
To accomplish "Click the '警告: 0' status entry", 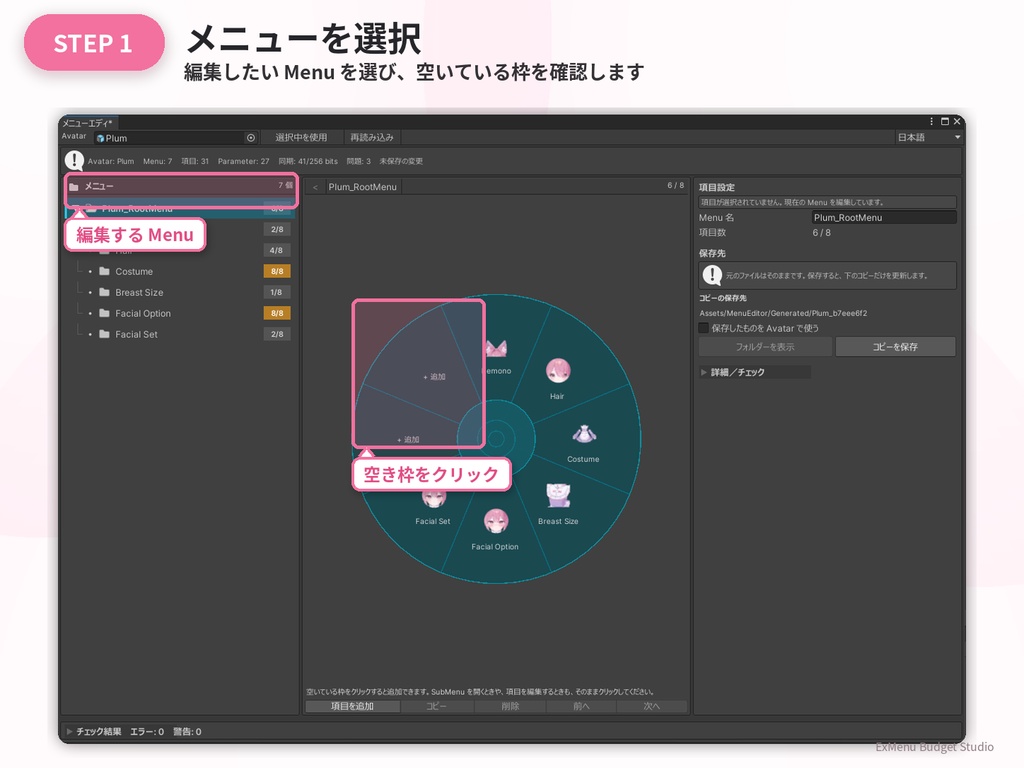I will pyautogui.click(x=187, y=731).
